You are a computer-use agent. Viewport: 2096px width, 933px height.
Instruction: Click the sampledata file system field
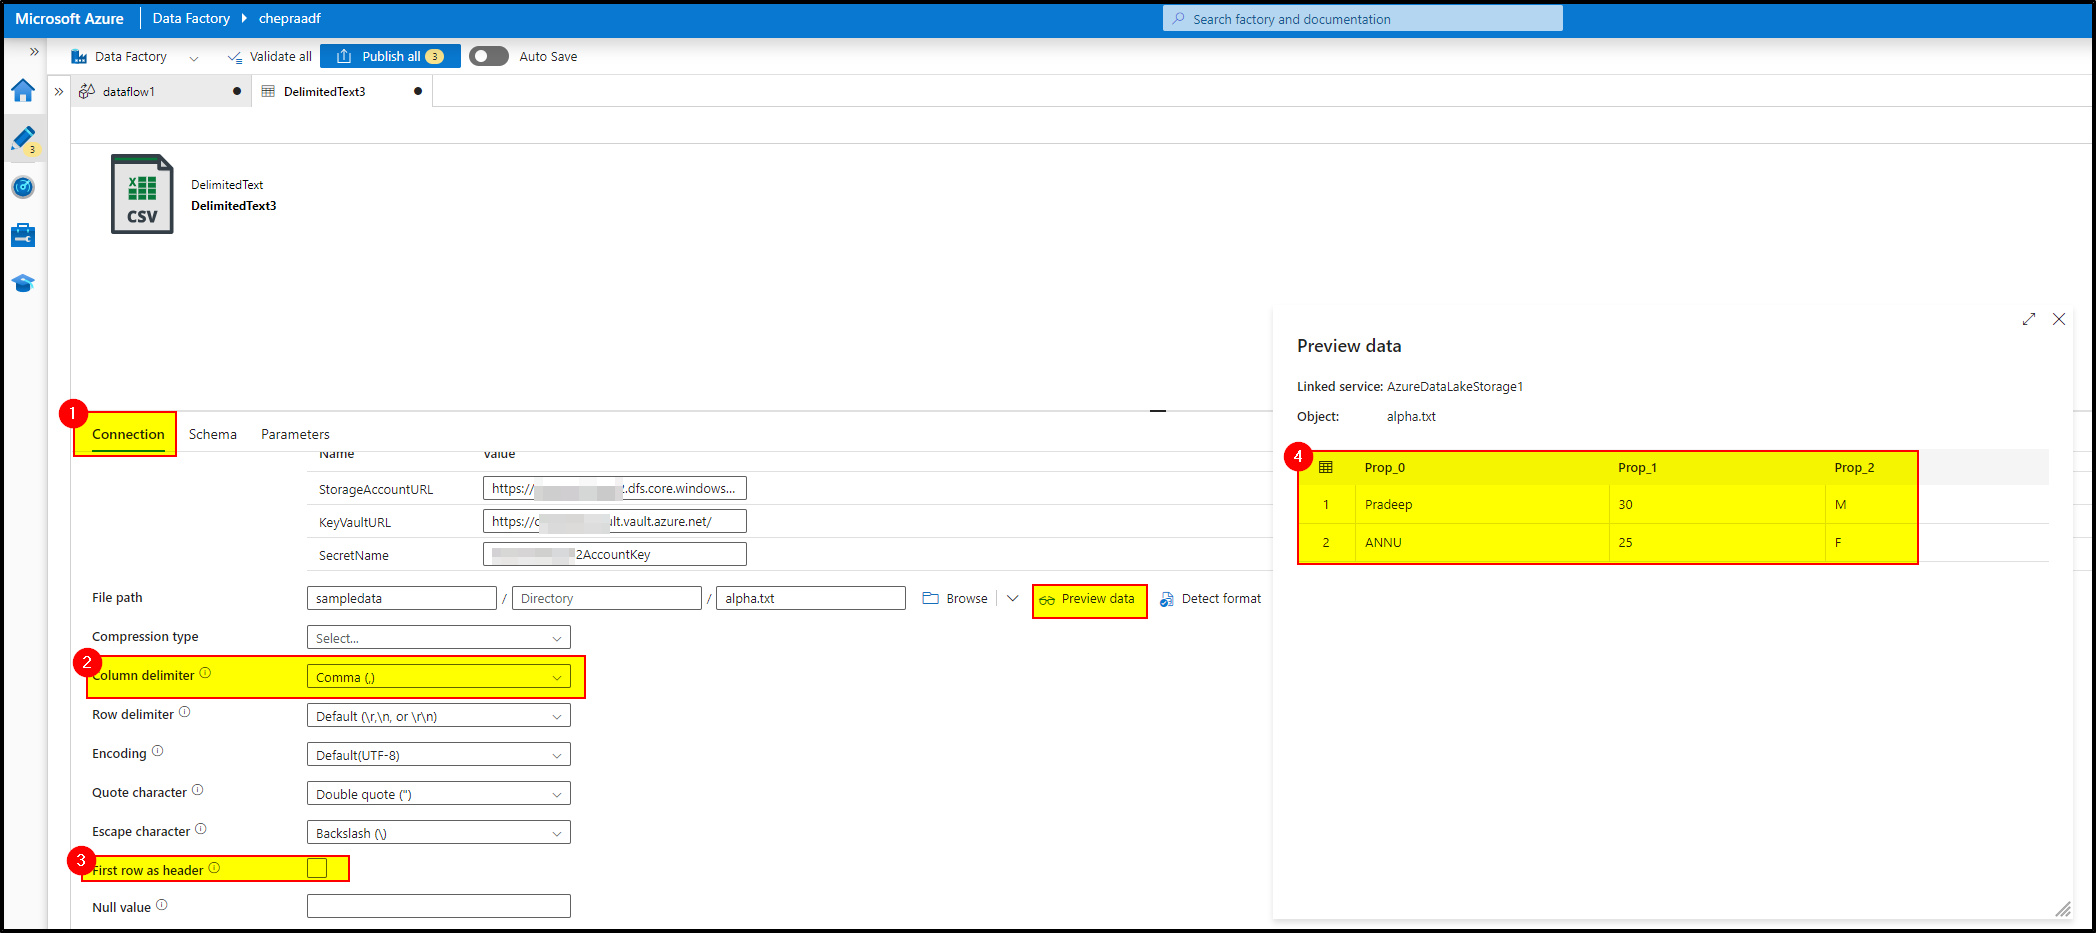click(401, 598)
